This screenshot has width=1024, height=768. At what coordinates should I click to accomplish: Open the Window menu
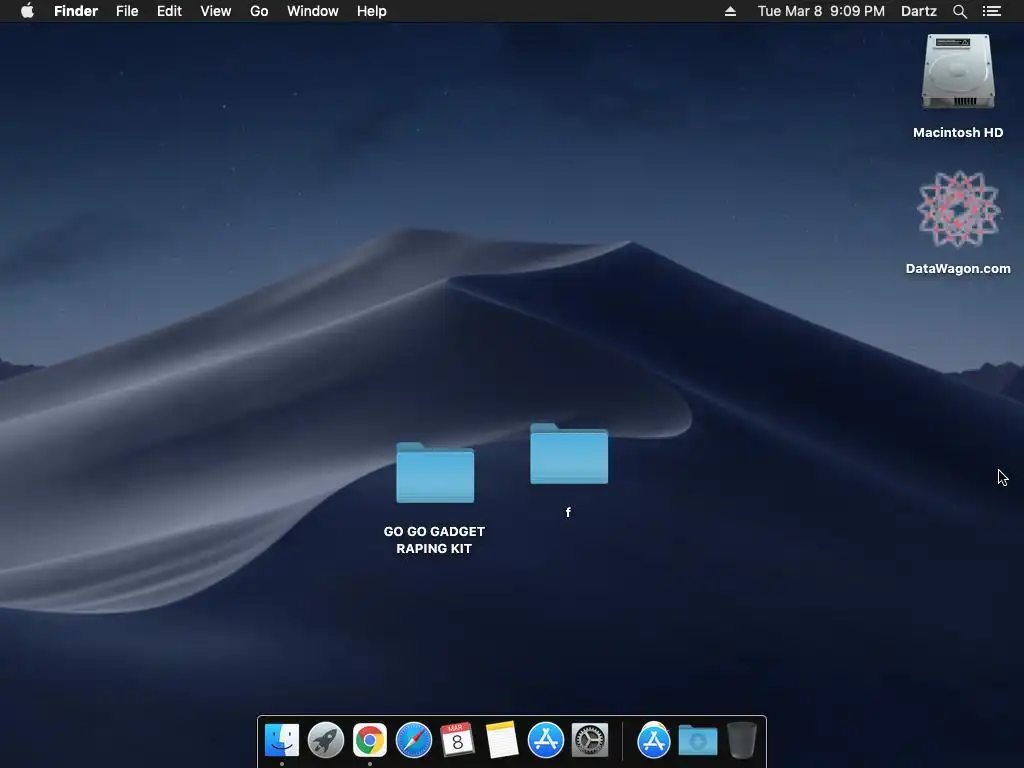(x=313, y=11)
